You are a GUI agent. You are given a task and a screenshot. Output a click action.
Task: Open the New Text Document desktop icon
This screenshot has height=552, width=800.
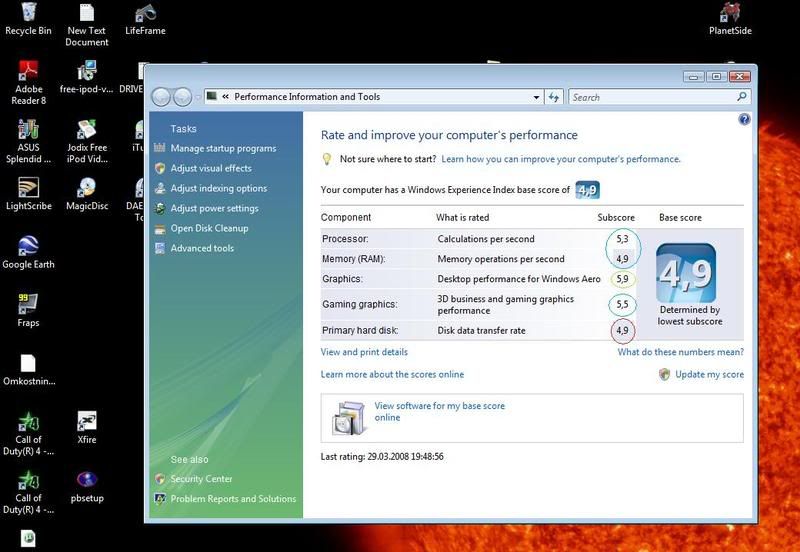87,24
